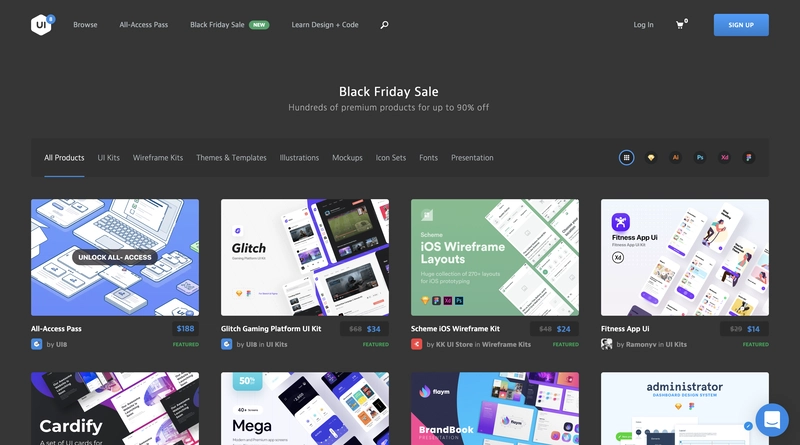Open UI Kits category link under Fitness App Ui

tap(676, 344)
